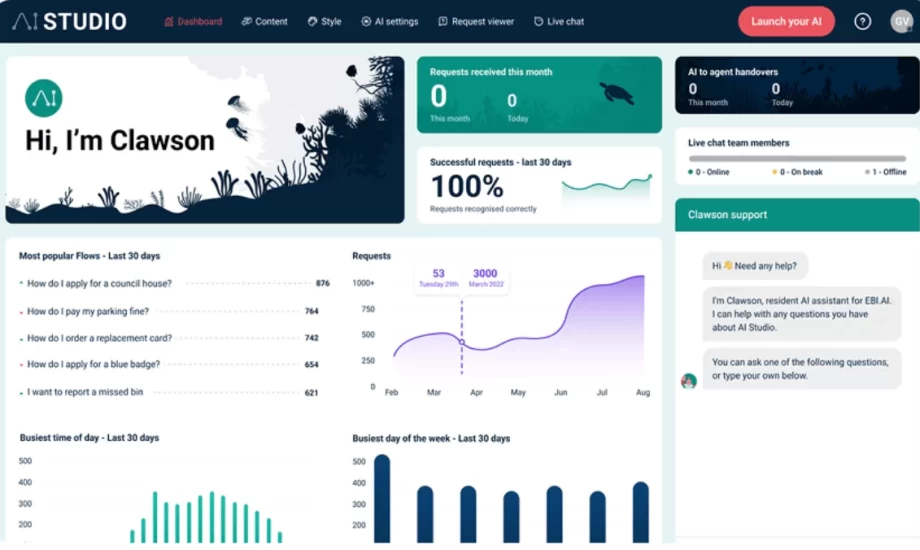Open the Dashboard tab
The height and width of the screenshot is (550, 920).
193,22
